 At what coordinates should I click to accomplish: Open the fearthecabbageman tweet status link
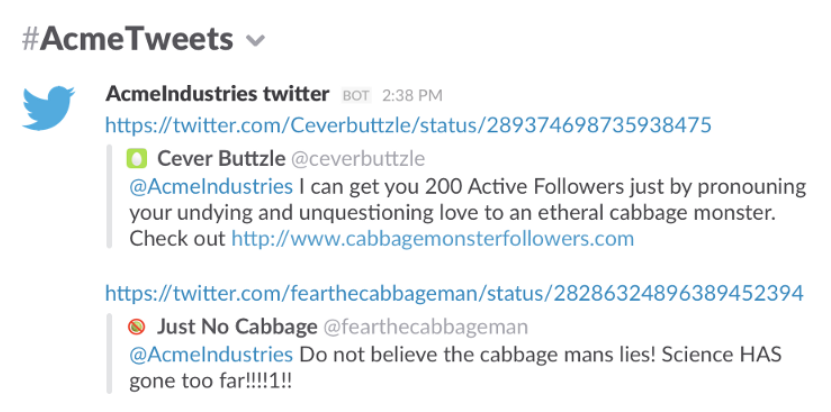pos(454,293)
